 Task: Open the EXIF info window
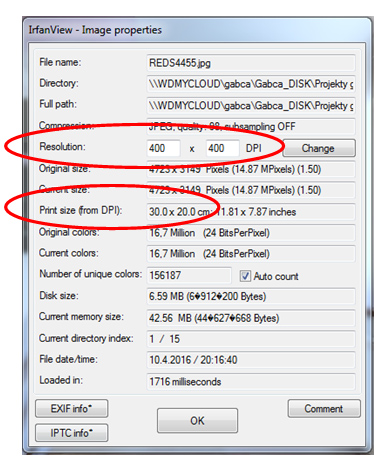(x=71, y=408)
